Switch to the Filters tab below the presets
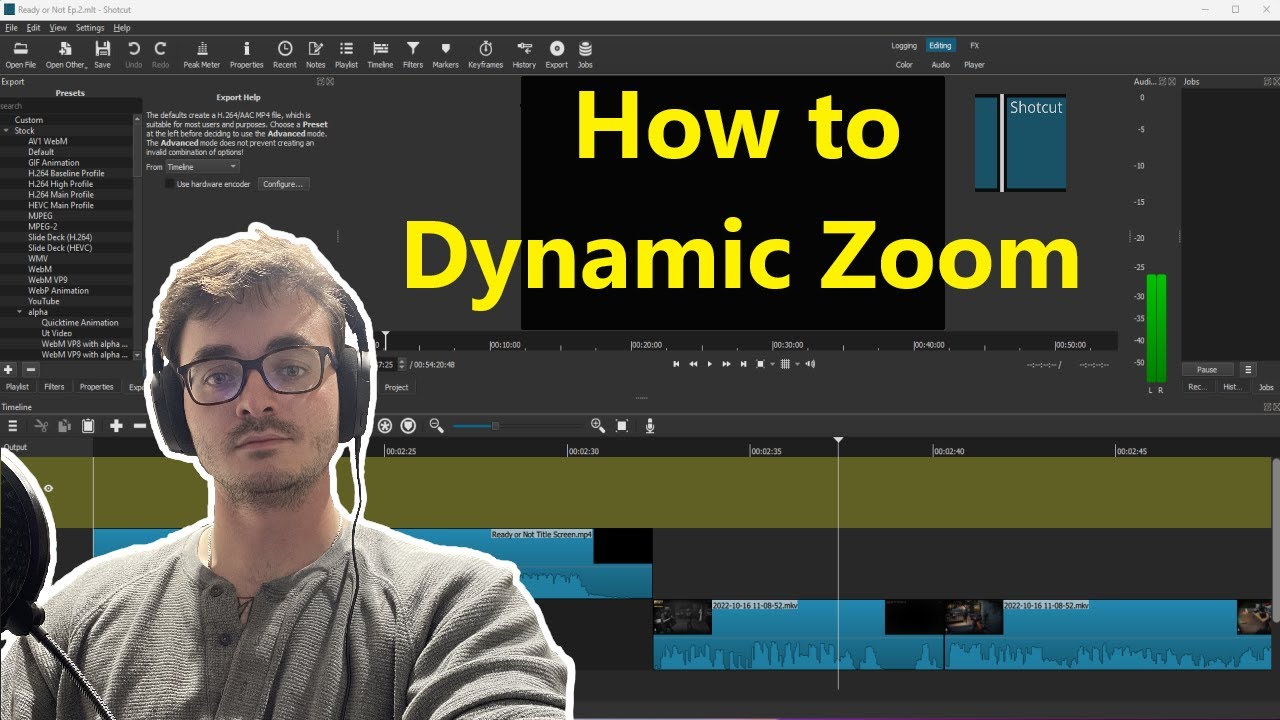The height and width of the screenshot is (720, 1280). [54, 387]
